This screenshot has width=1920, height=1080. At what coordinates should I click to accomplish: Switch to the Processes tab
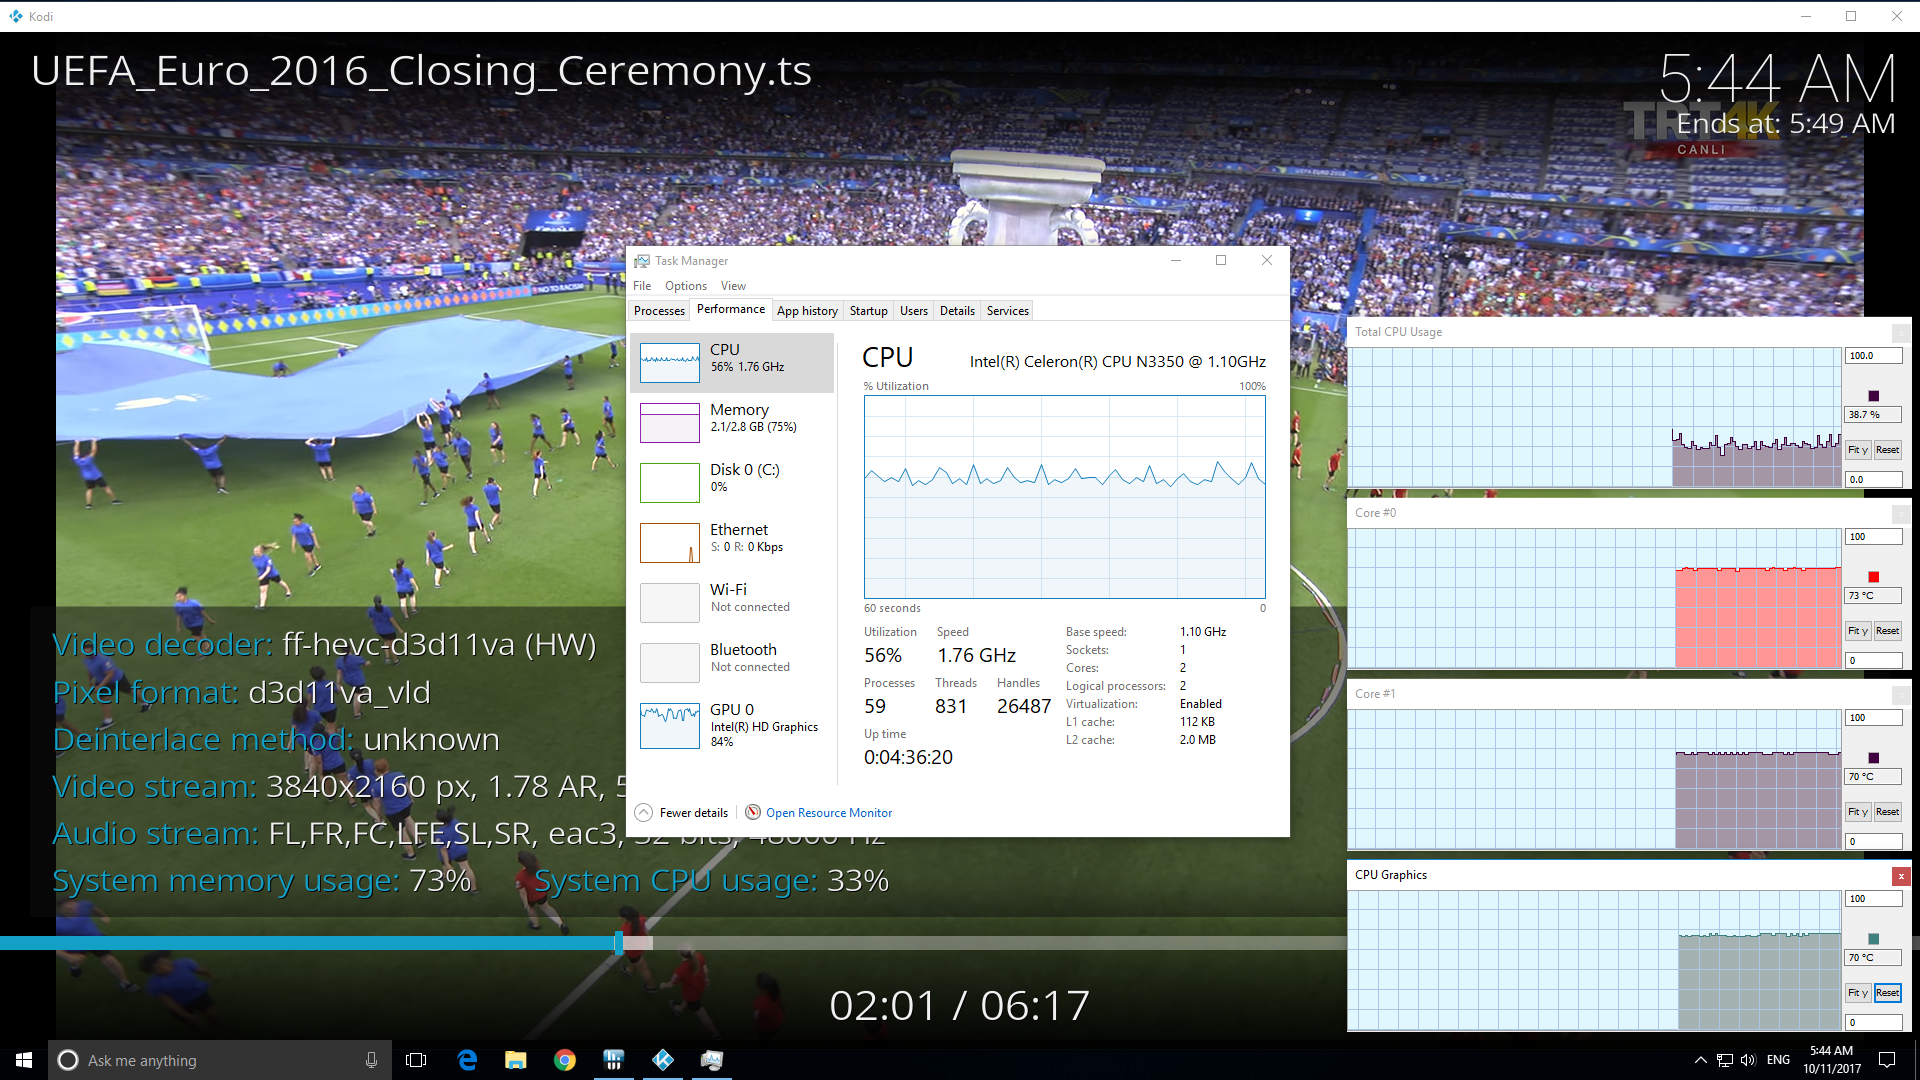click(x=659, y=311)
